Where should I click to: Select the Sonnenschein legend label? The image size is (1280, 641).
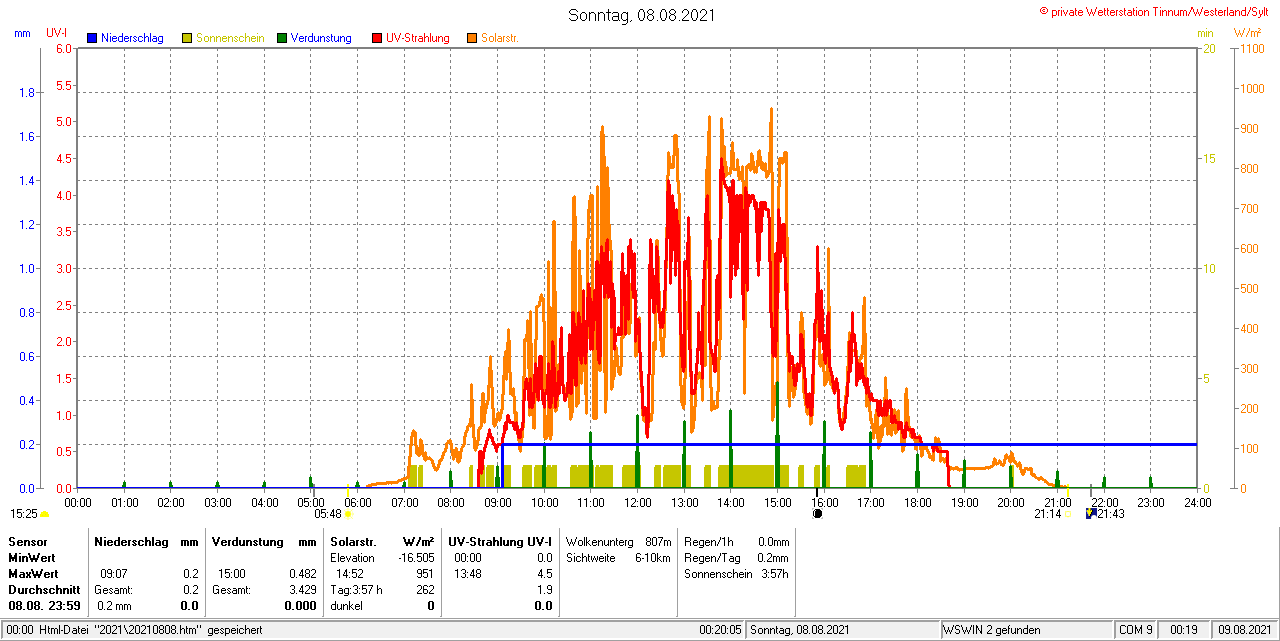pos(230,38)
